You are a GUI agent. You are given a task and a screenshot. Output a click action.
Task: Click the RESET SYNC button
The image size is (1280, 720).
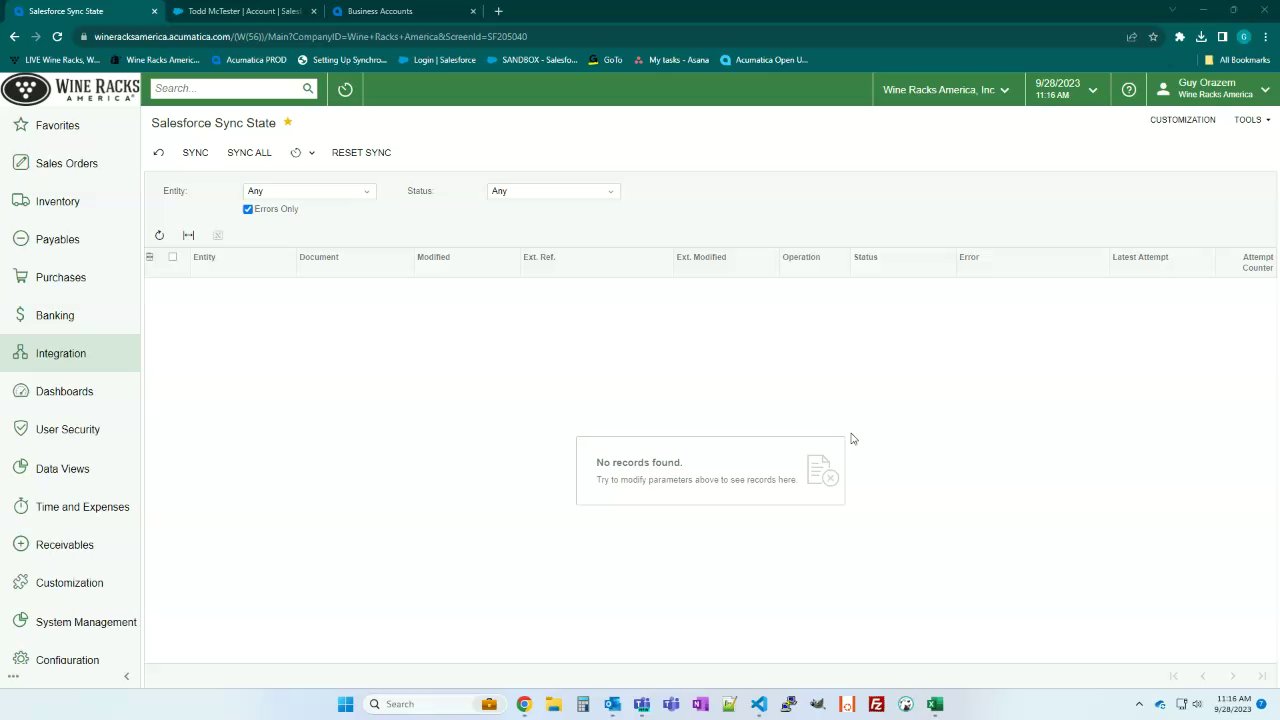click(361, 153)
